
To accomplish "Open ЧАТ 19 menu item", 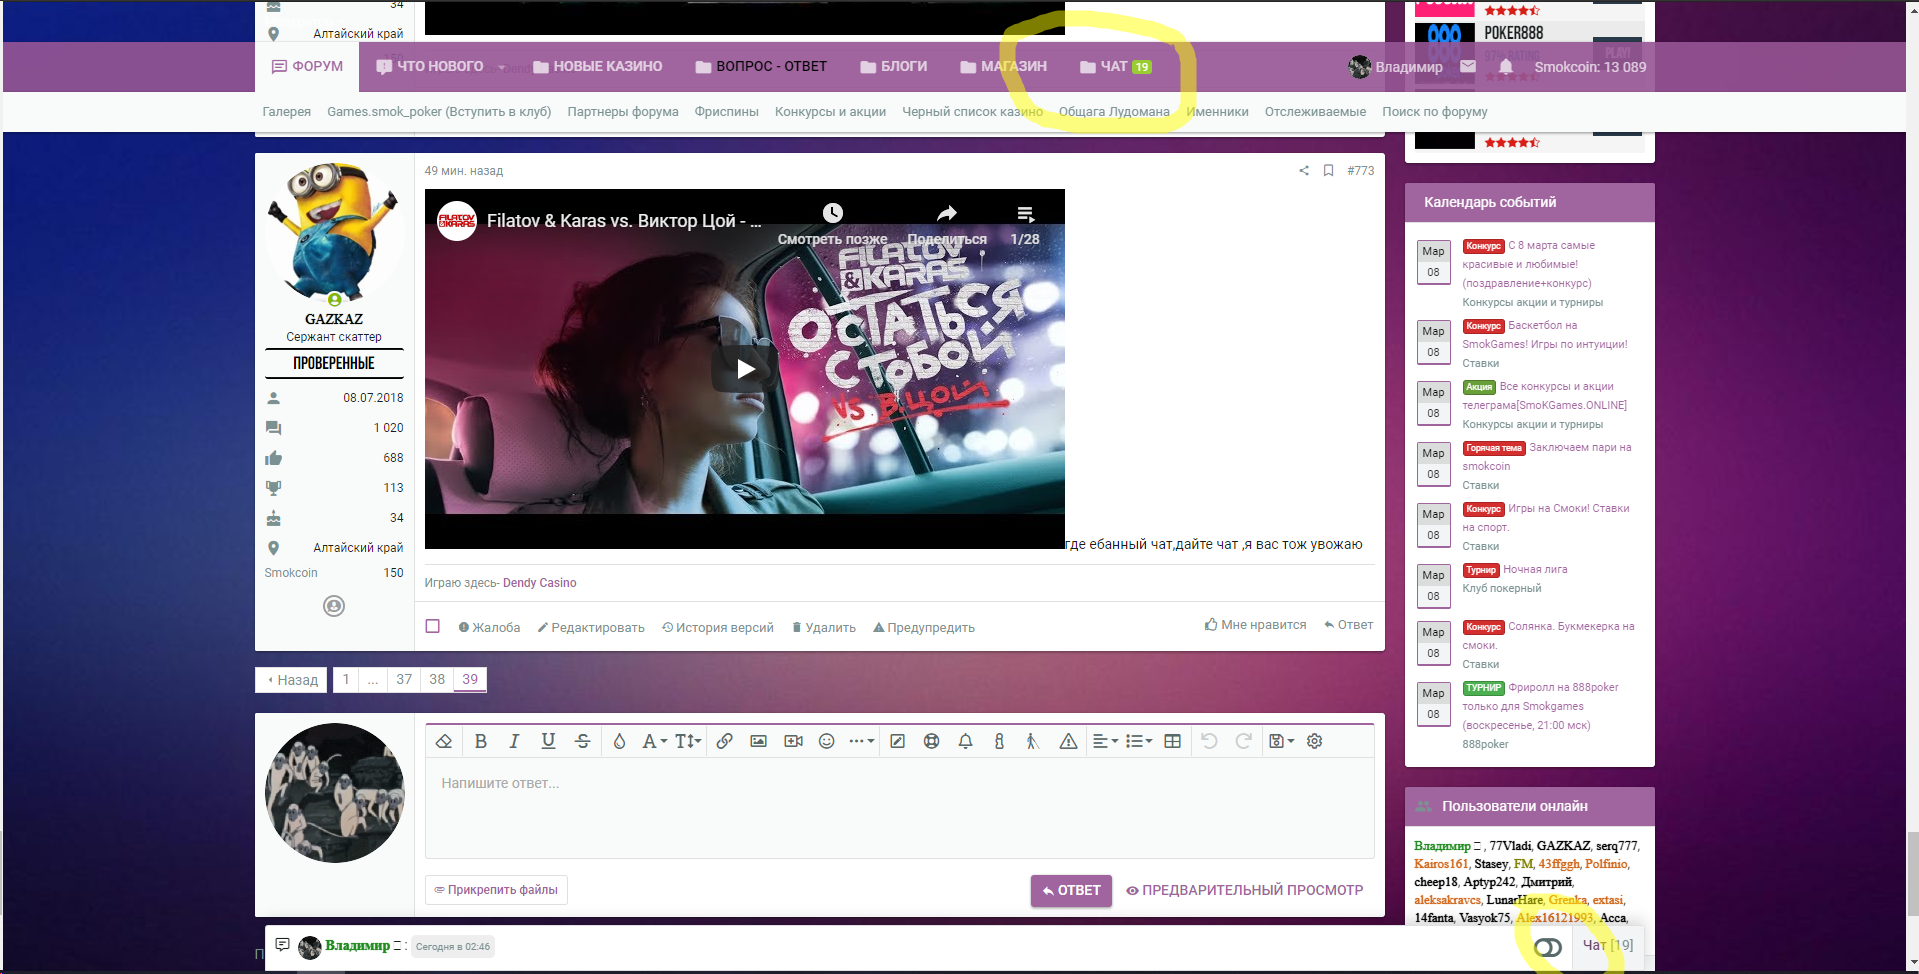I will point(1116,66).
